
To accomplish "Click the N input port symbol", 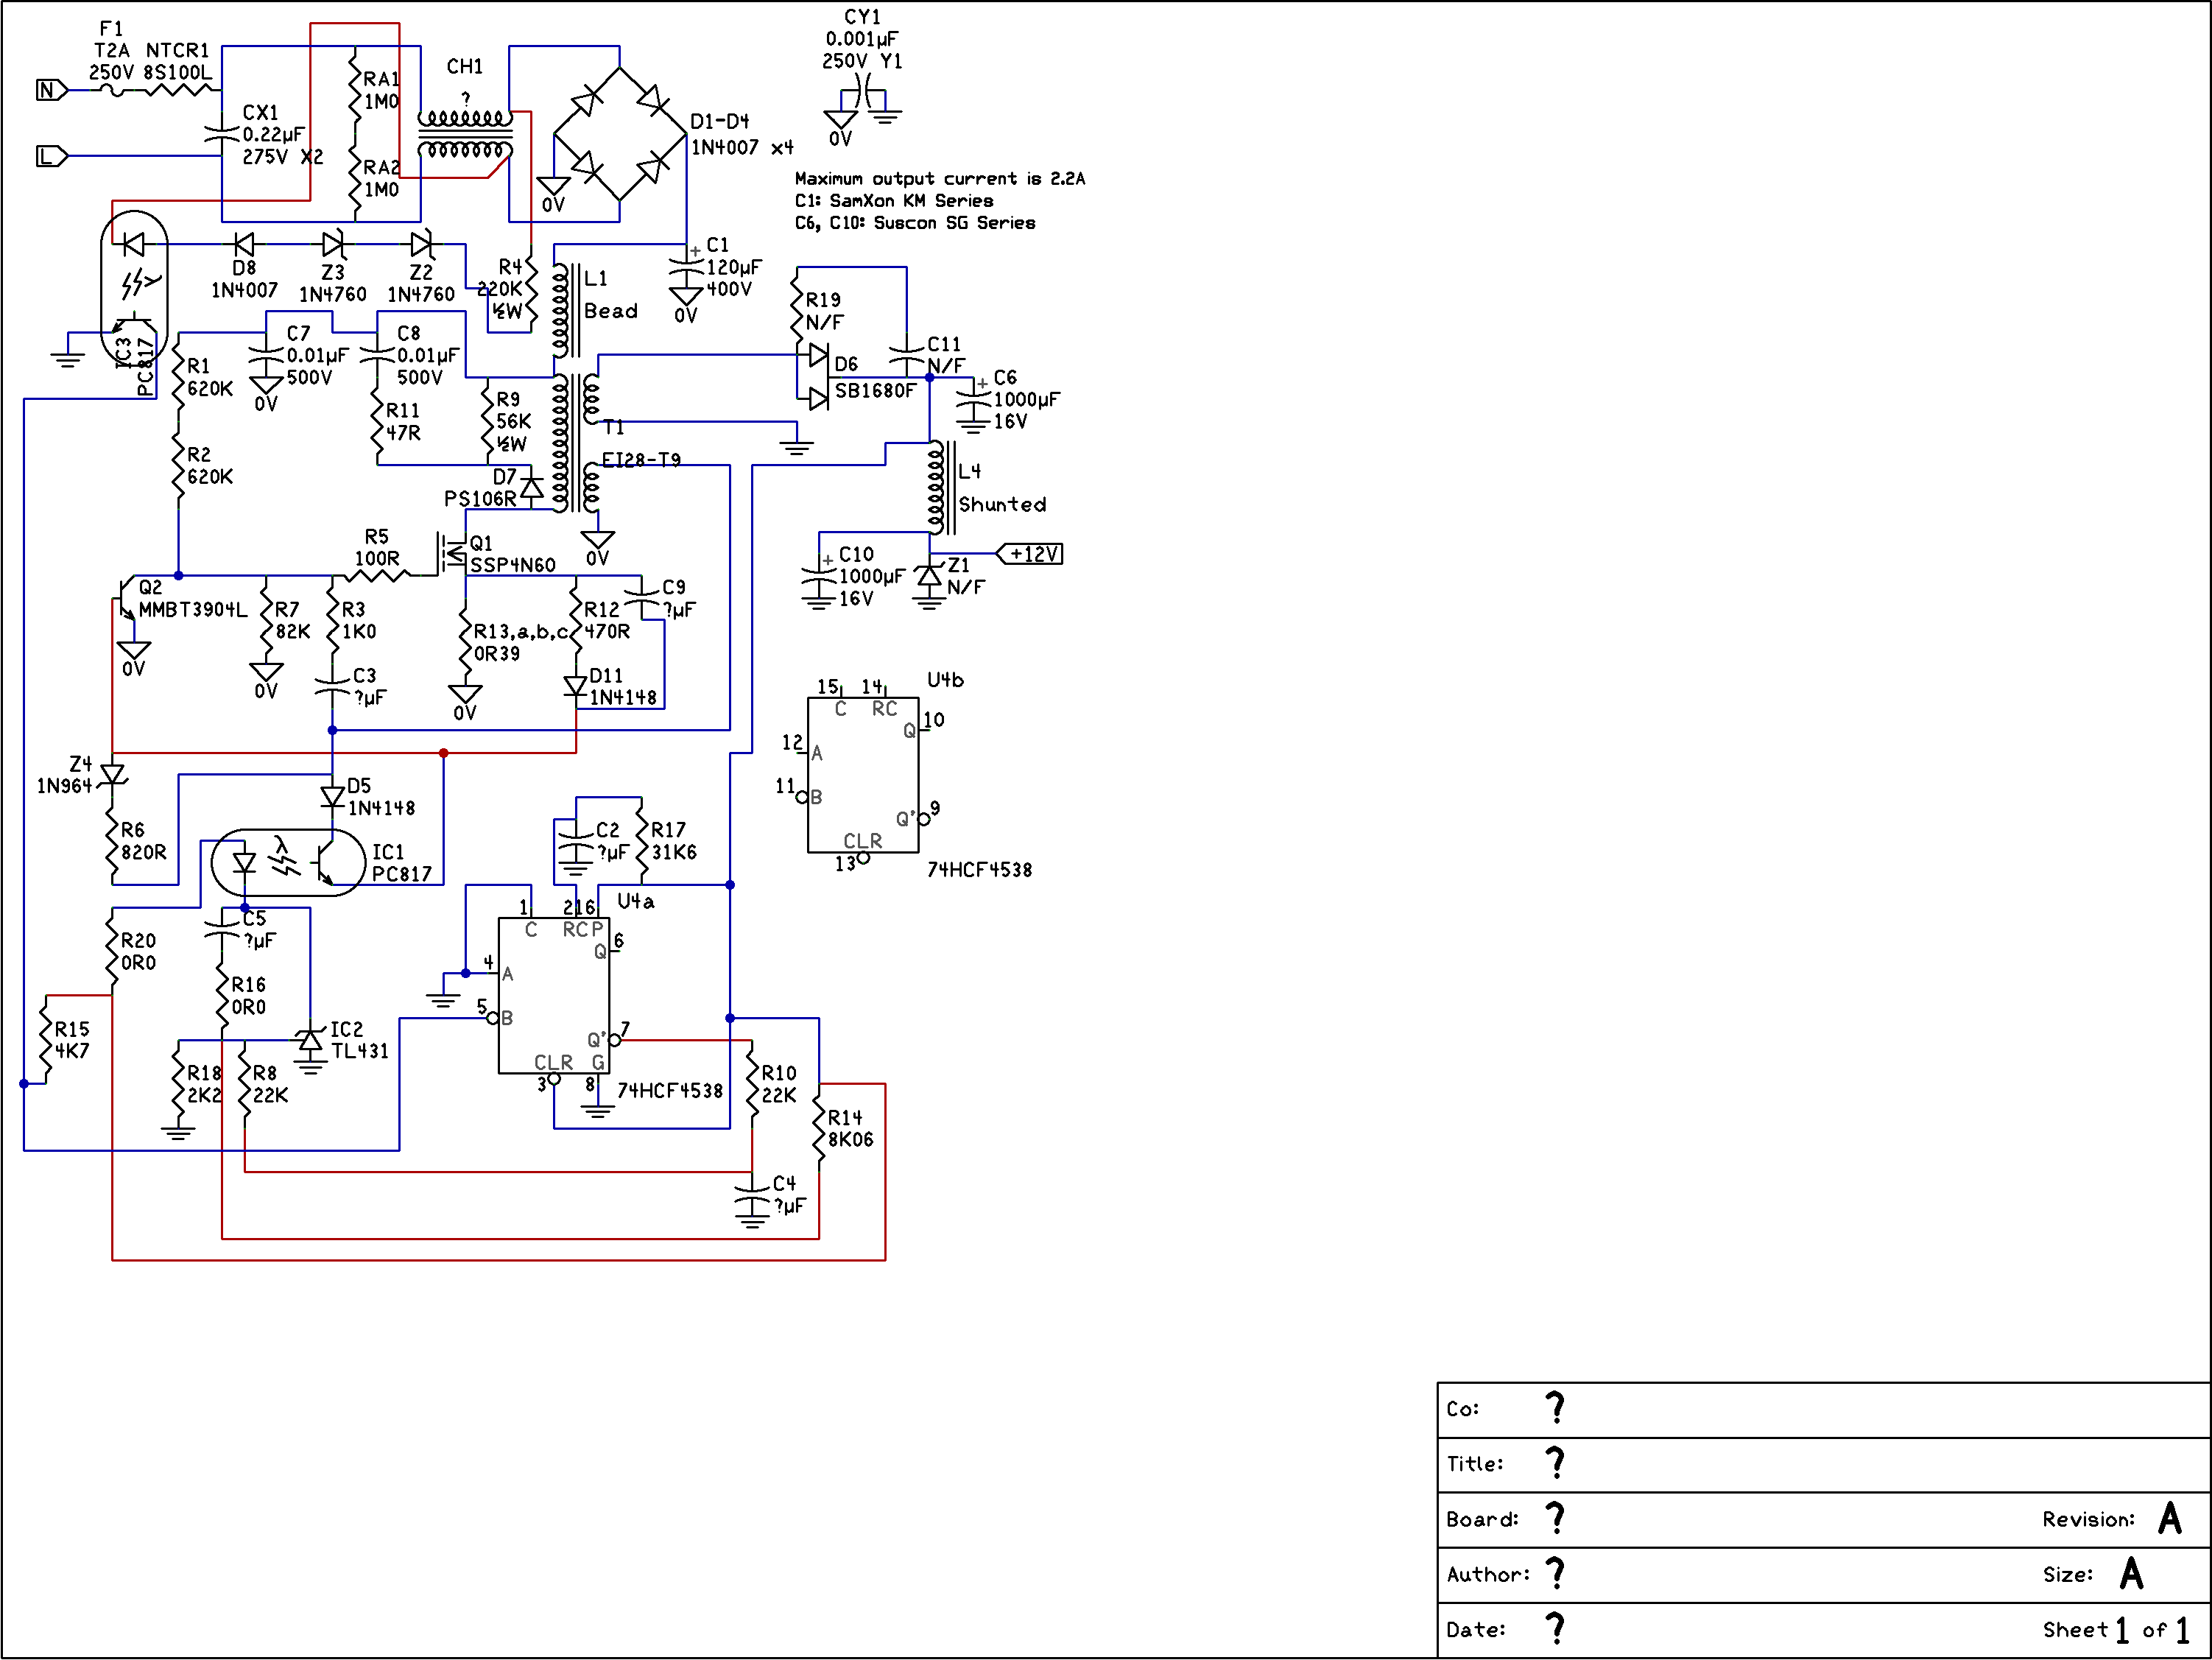I will coord(52,90).
